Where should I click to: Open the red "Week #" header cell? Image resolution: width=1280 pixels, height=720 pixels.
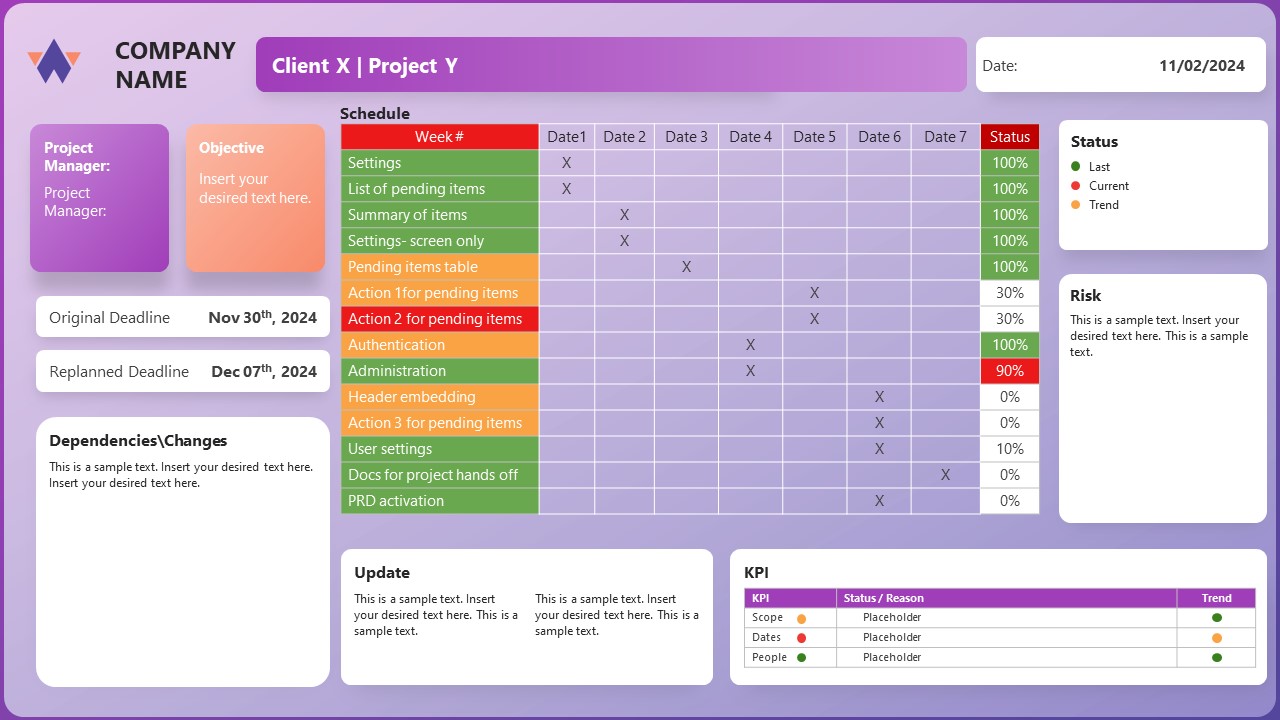(439, 136)
